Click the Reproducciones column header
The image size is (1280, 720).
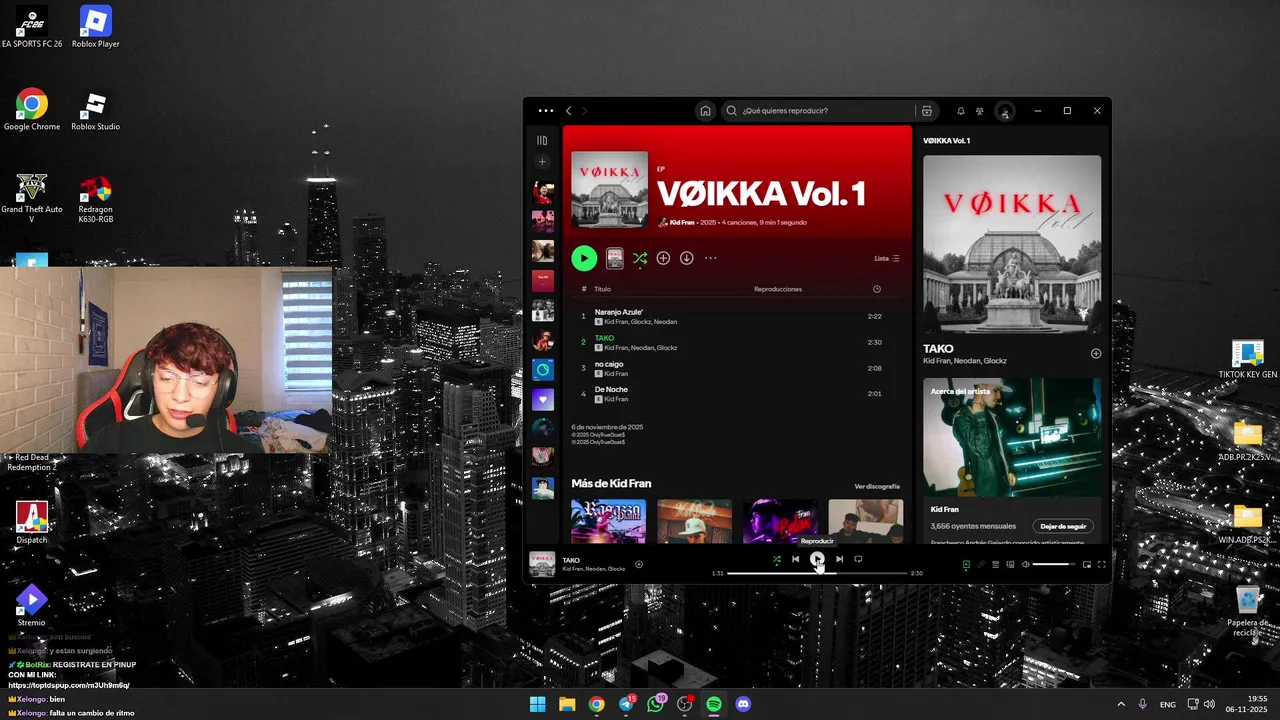pos(778,289)
